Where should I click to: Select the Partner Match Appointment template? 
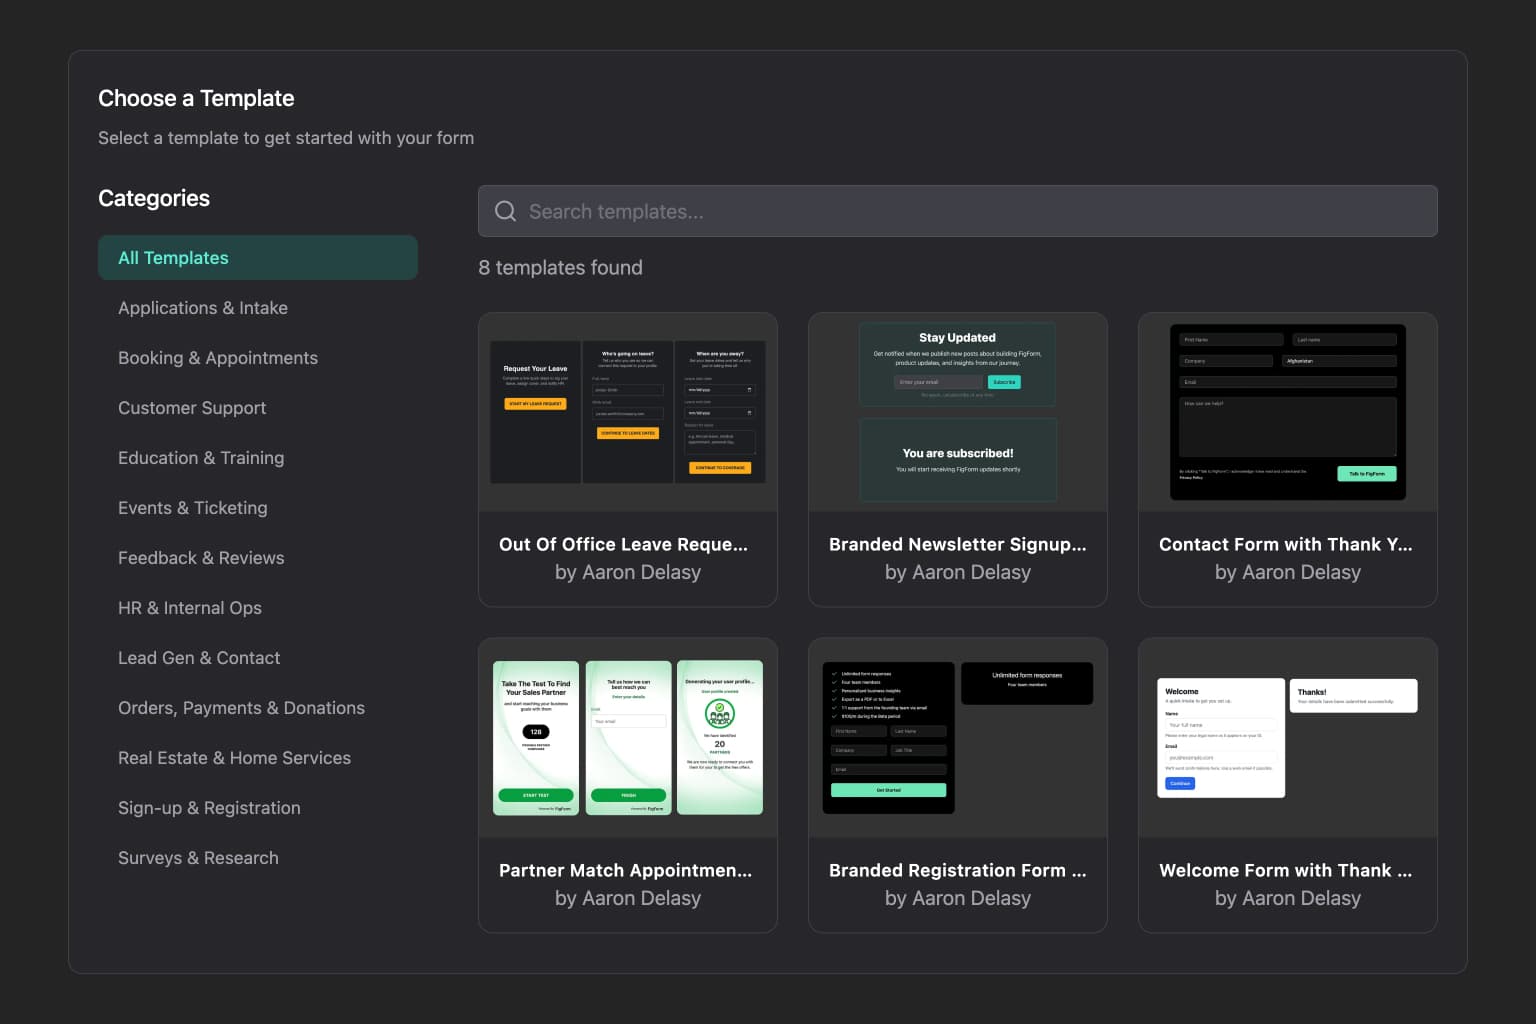tap(627, 785)
